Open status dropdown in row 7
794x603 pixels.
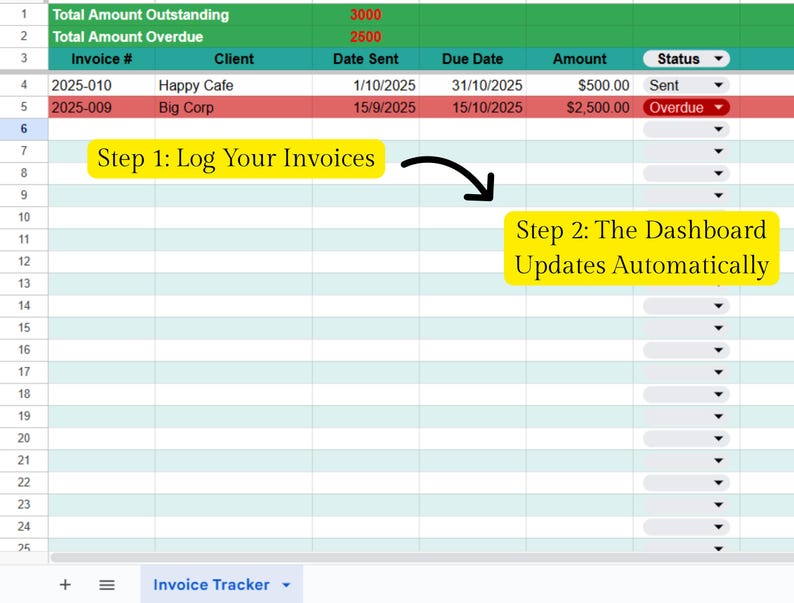[686, 151]
